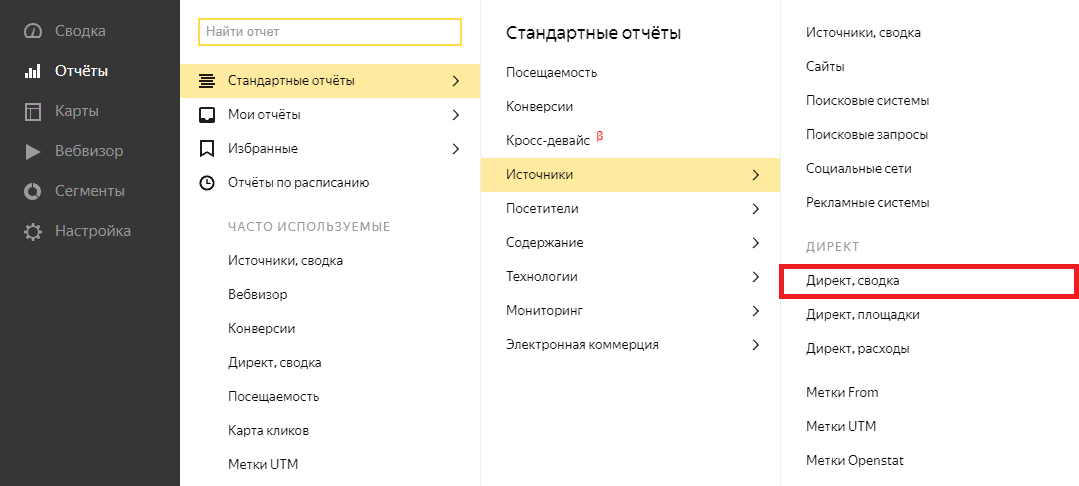Open frequently used Директ, сводка report
Viewport: 1079px width, 486px height.
pos(275,363)
